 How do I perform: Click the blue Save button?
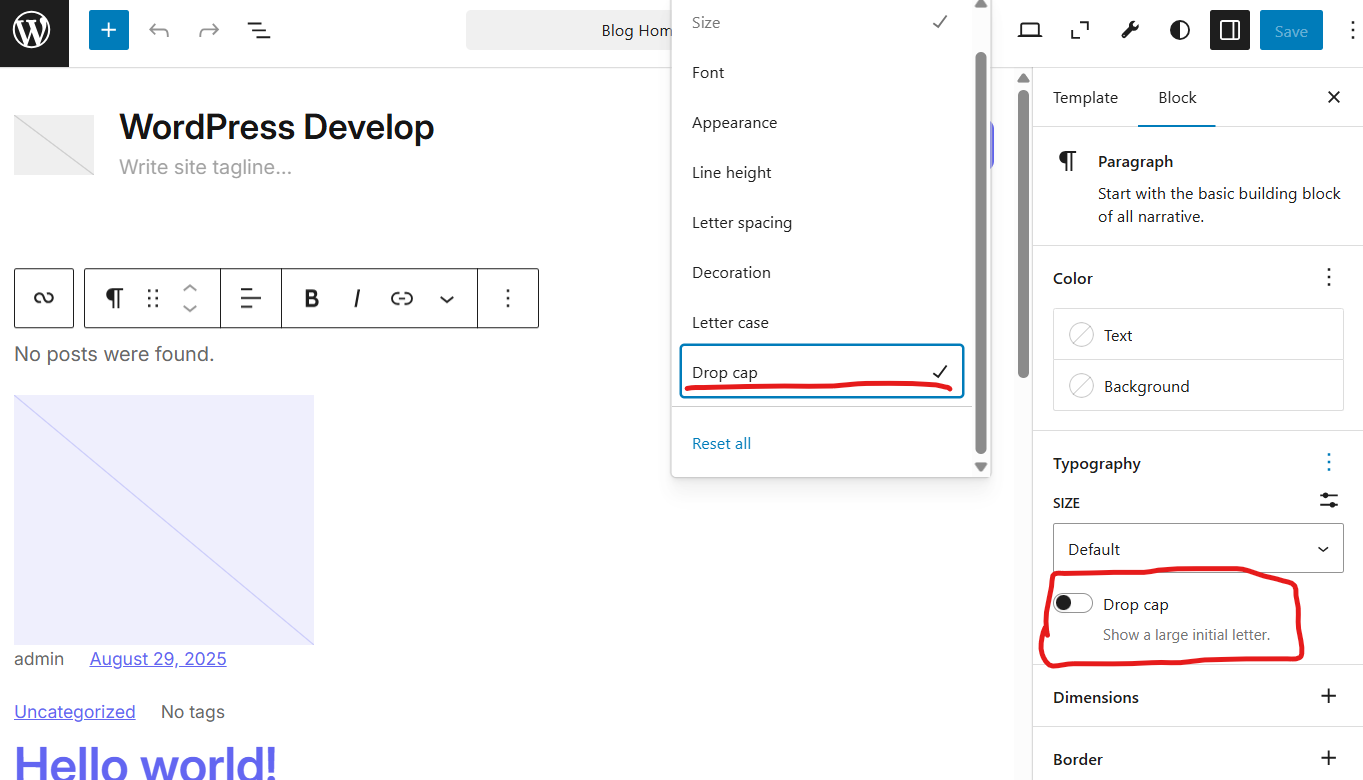click(x=1291, y=30)
